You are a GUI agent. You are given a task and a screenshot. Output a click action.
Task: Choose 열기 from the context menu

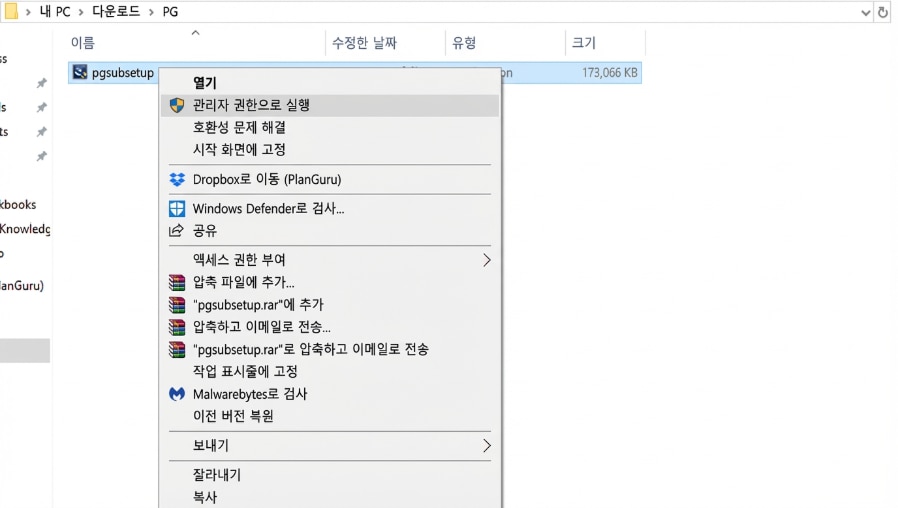click(x=330, y=82)
